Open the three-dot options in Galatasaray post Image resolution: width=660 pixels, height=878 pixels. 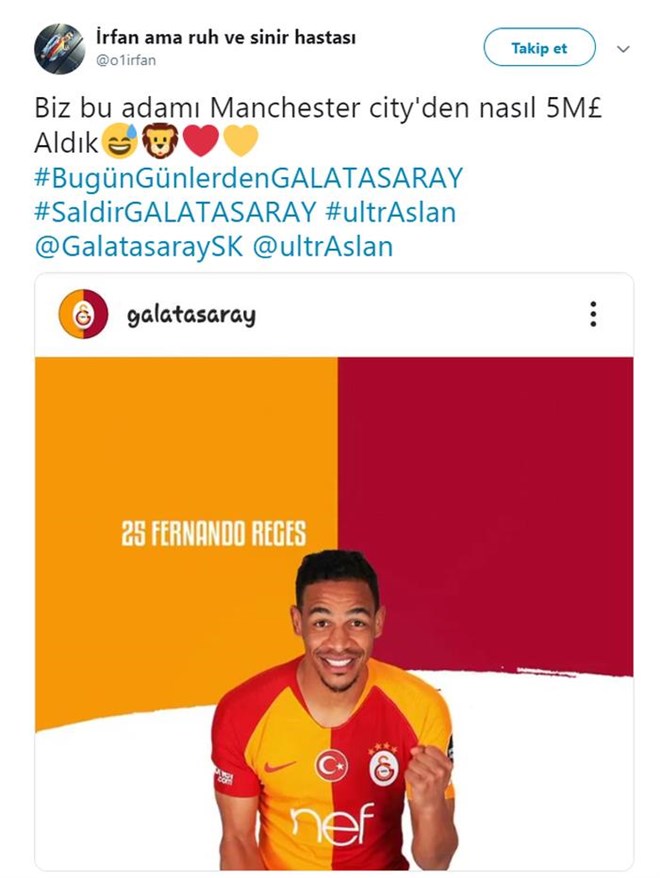point(593,314)
